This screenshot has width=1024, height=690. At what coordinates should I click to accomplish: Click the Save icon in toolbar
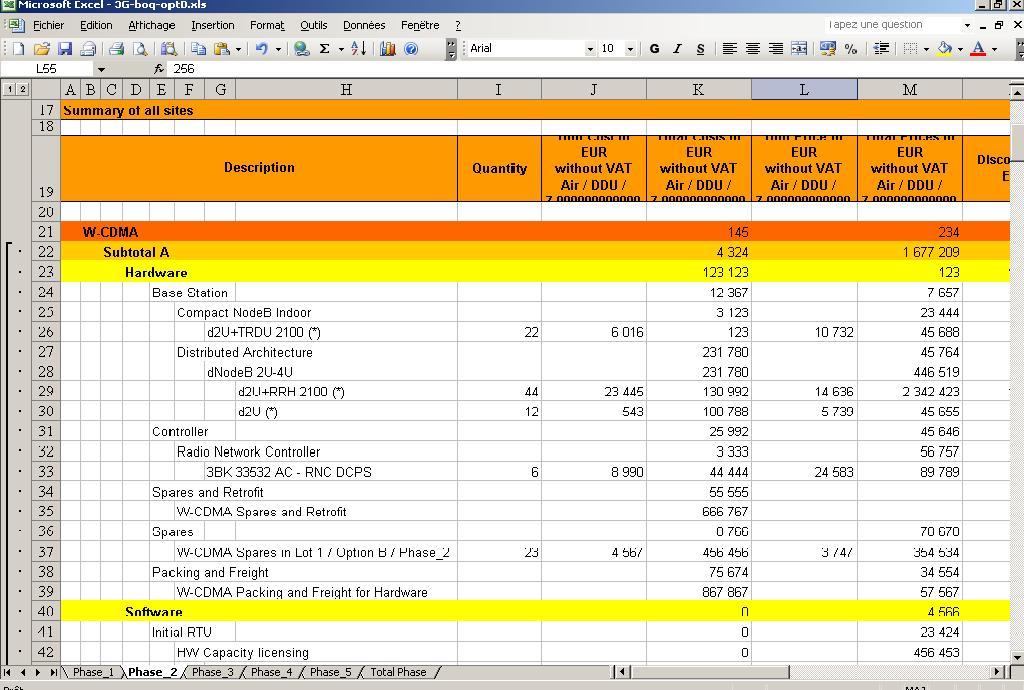click(65, 48)
